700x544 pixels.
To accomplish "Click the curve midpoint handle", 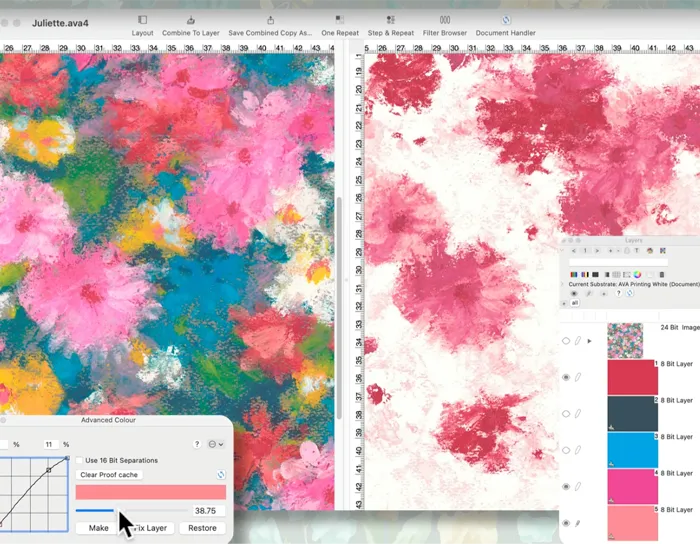I will [x=49, y=470].
